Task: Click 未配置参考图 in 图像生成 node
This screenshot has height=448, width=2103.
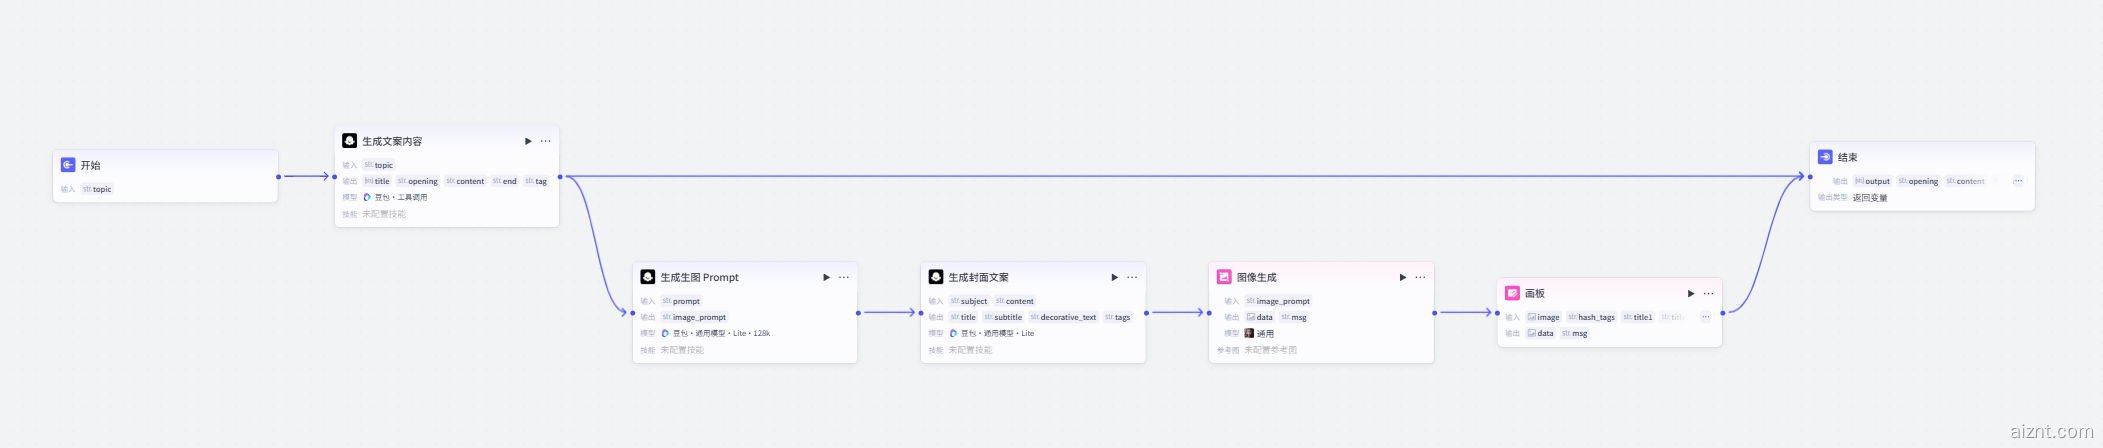Action: (1271, 350)
